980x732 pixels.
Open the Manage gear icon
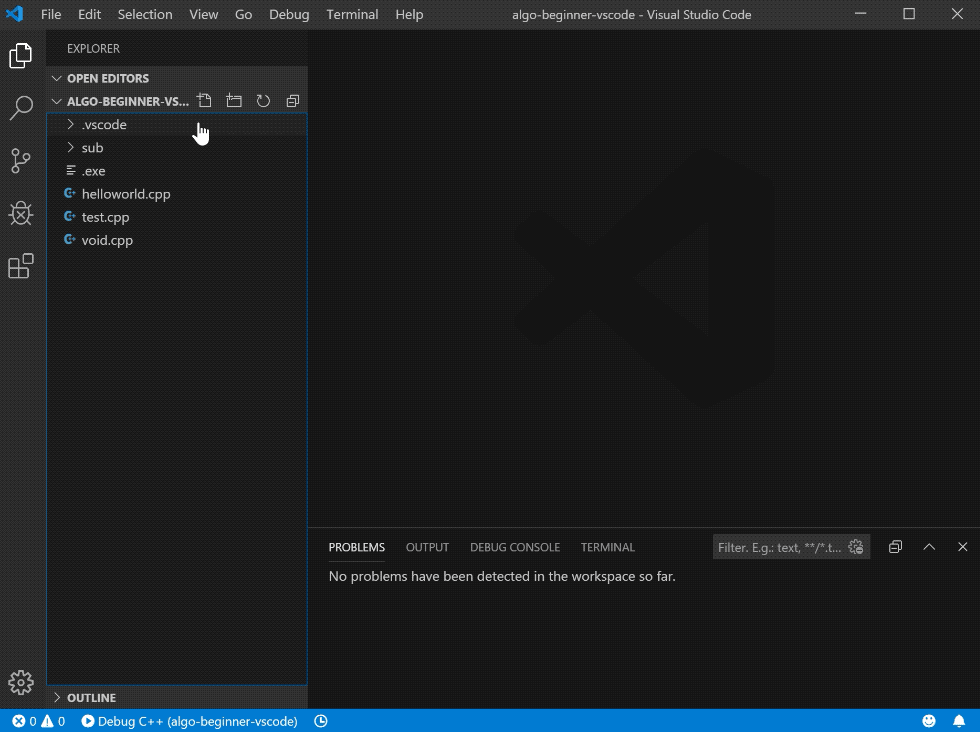21,682
